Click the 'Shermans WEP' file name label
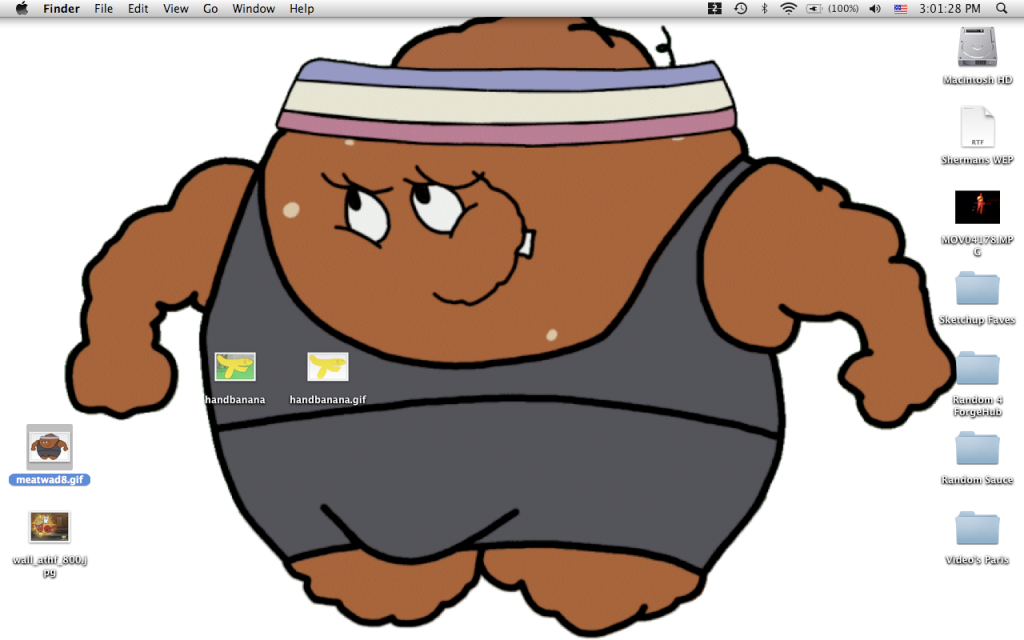Screen dimensions: 1024x640 (x=977, y=160)
